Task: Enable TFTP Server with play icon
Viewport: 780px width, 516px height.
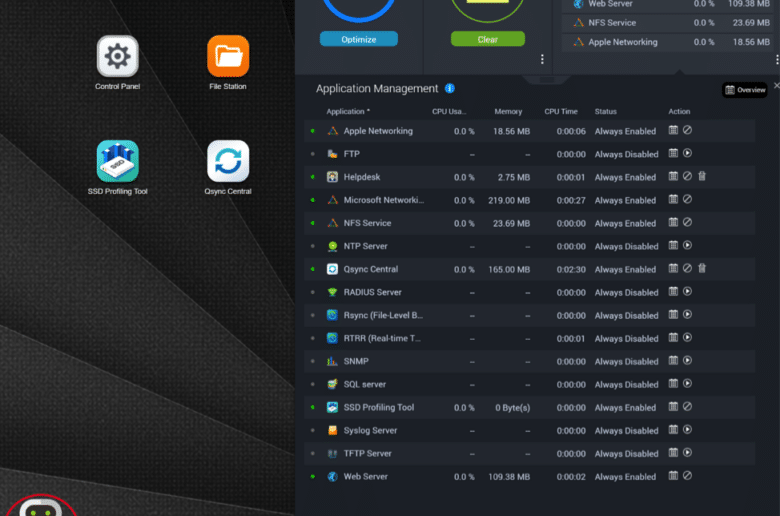Action: [x=687, y=453]
